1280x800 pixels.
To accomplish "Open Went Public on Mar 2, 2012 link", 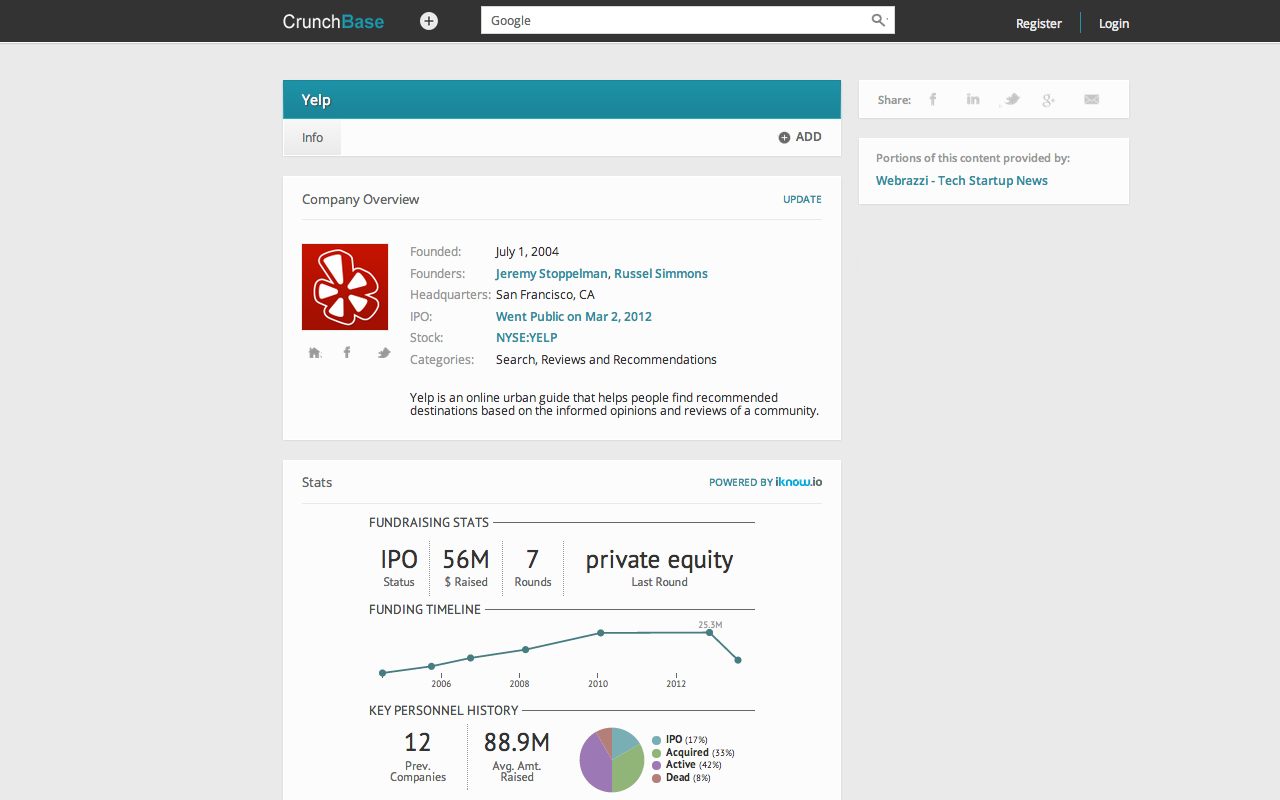I will coord(574,316).
